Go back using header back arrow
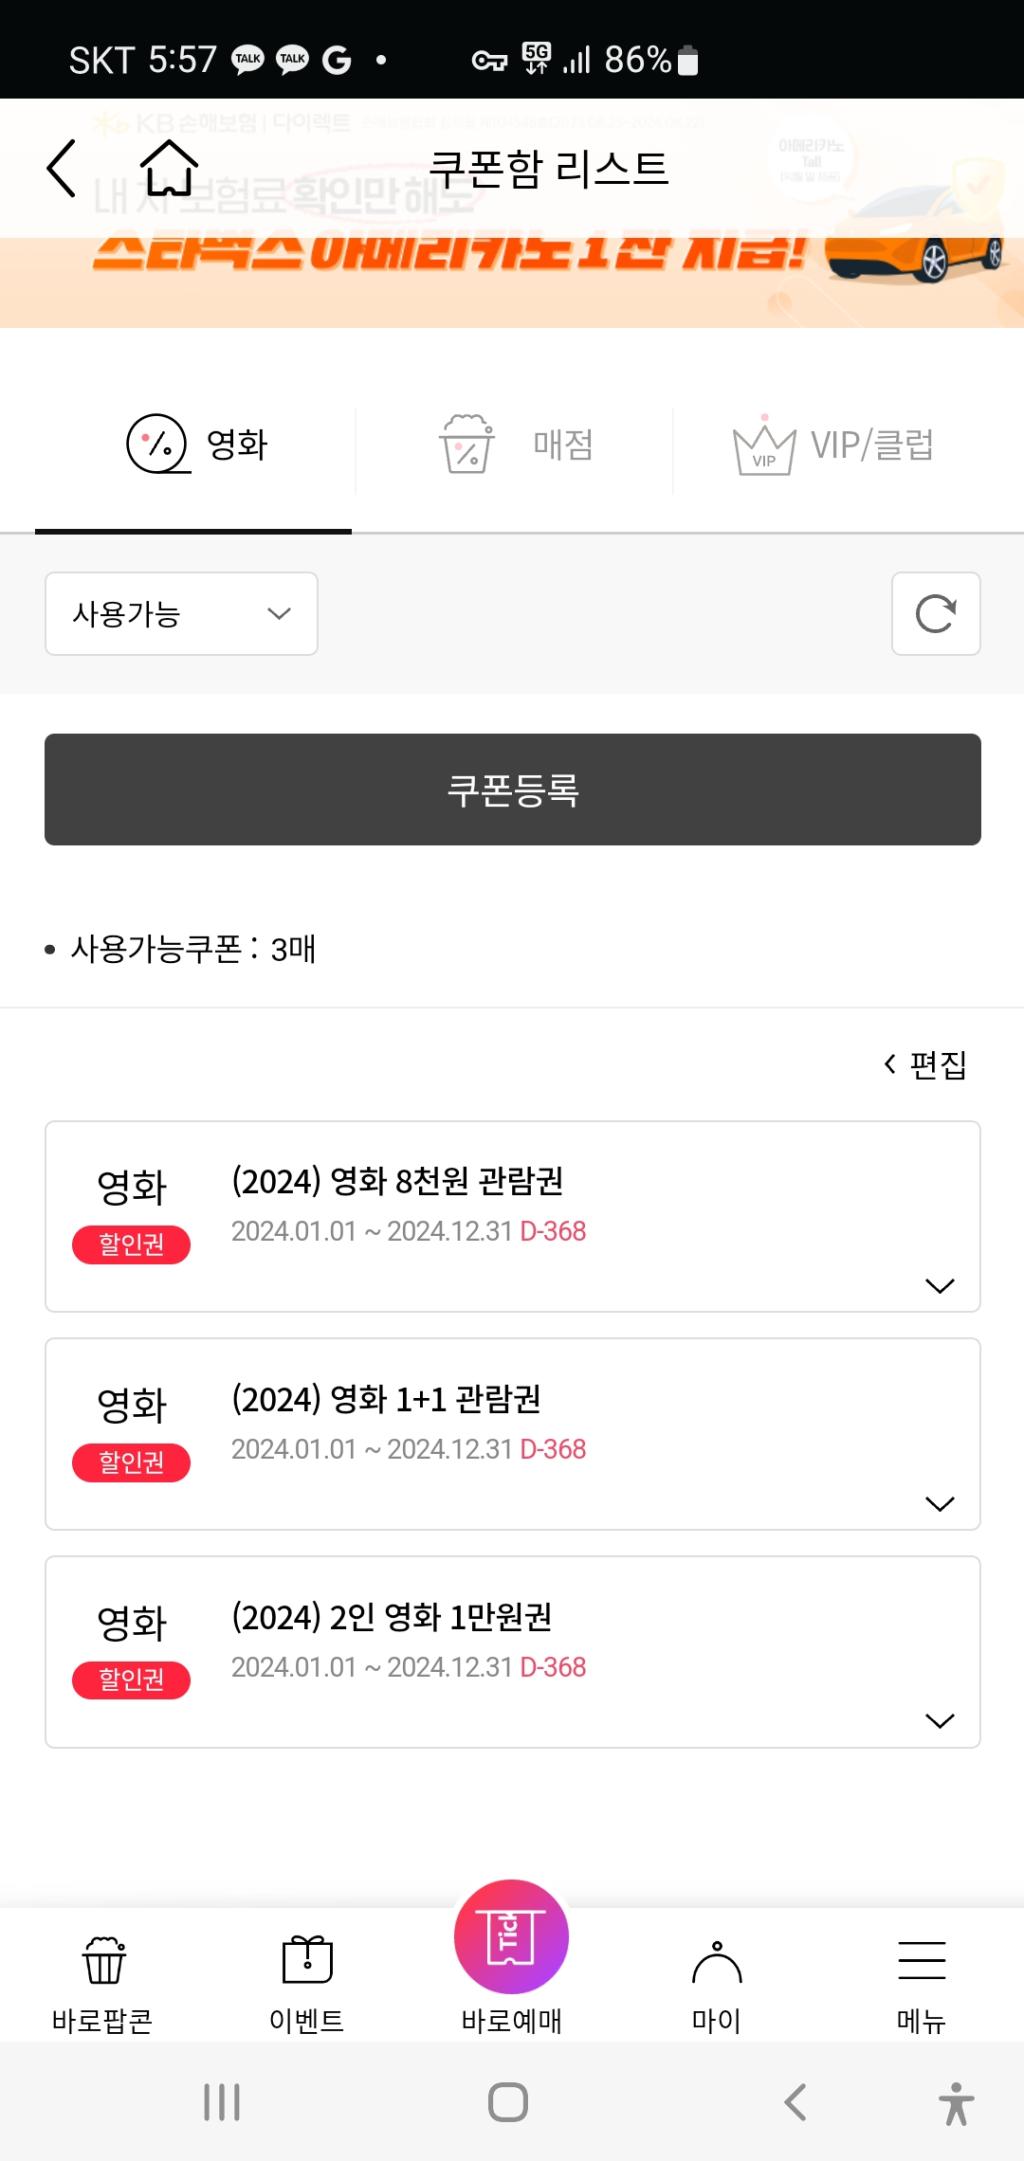 pyautogui.click(x=62, y=168)
